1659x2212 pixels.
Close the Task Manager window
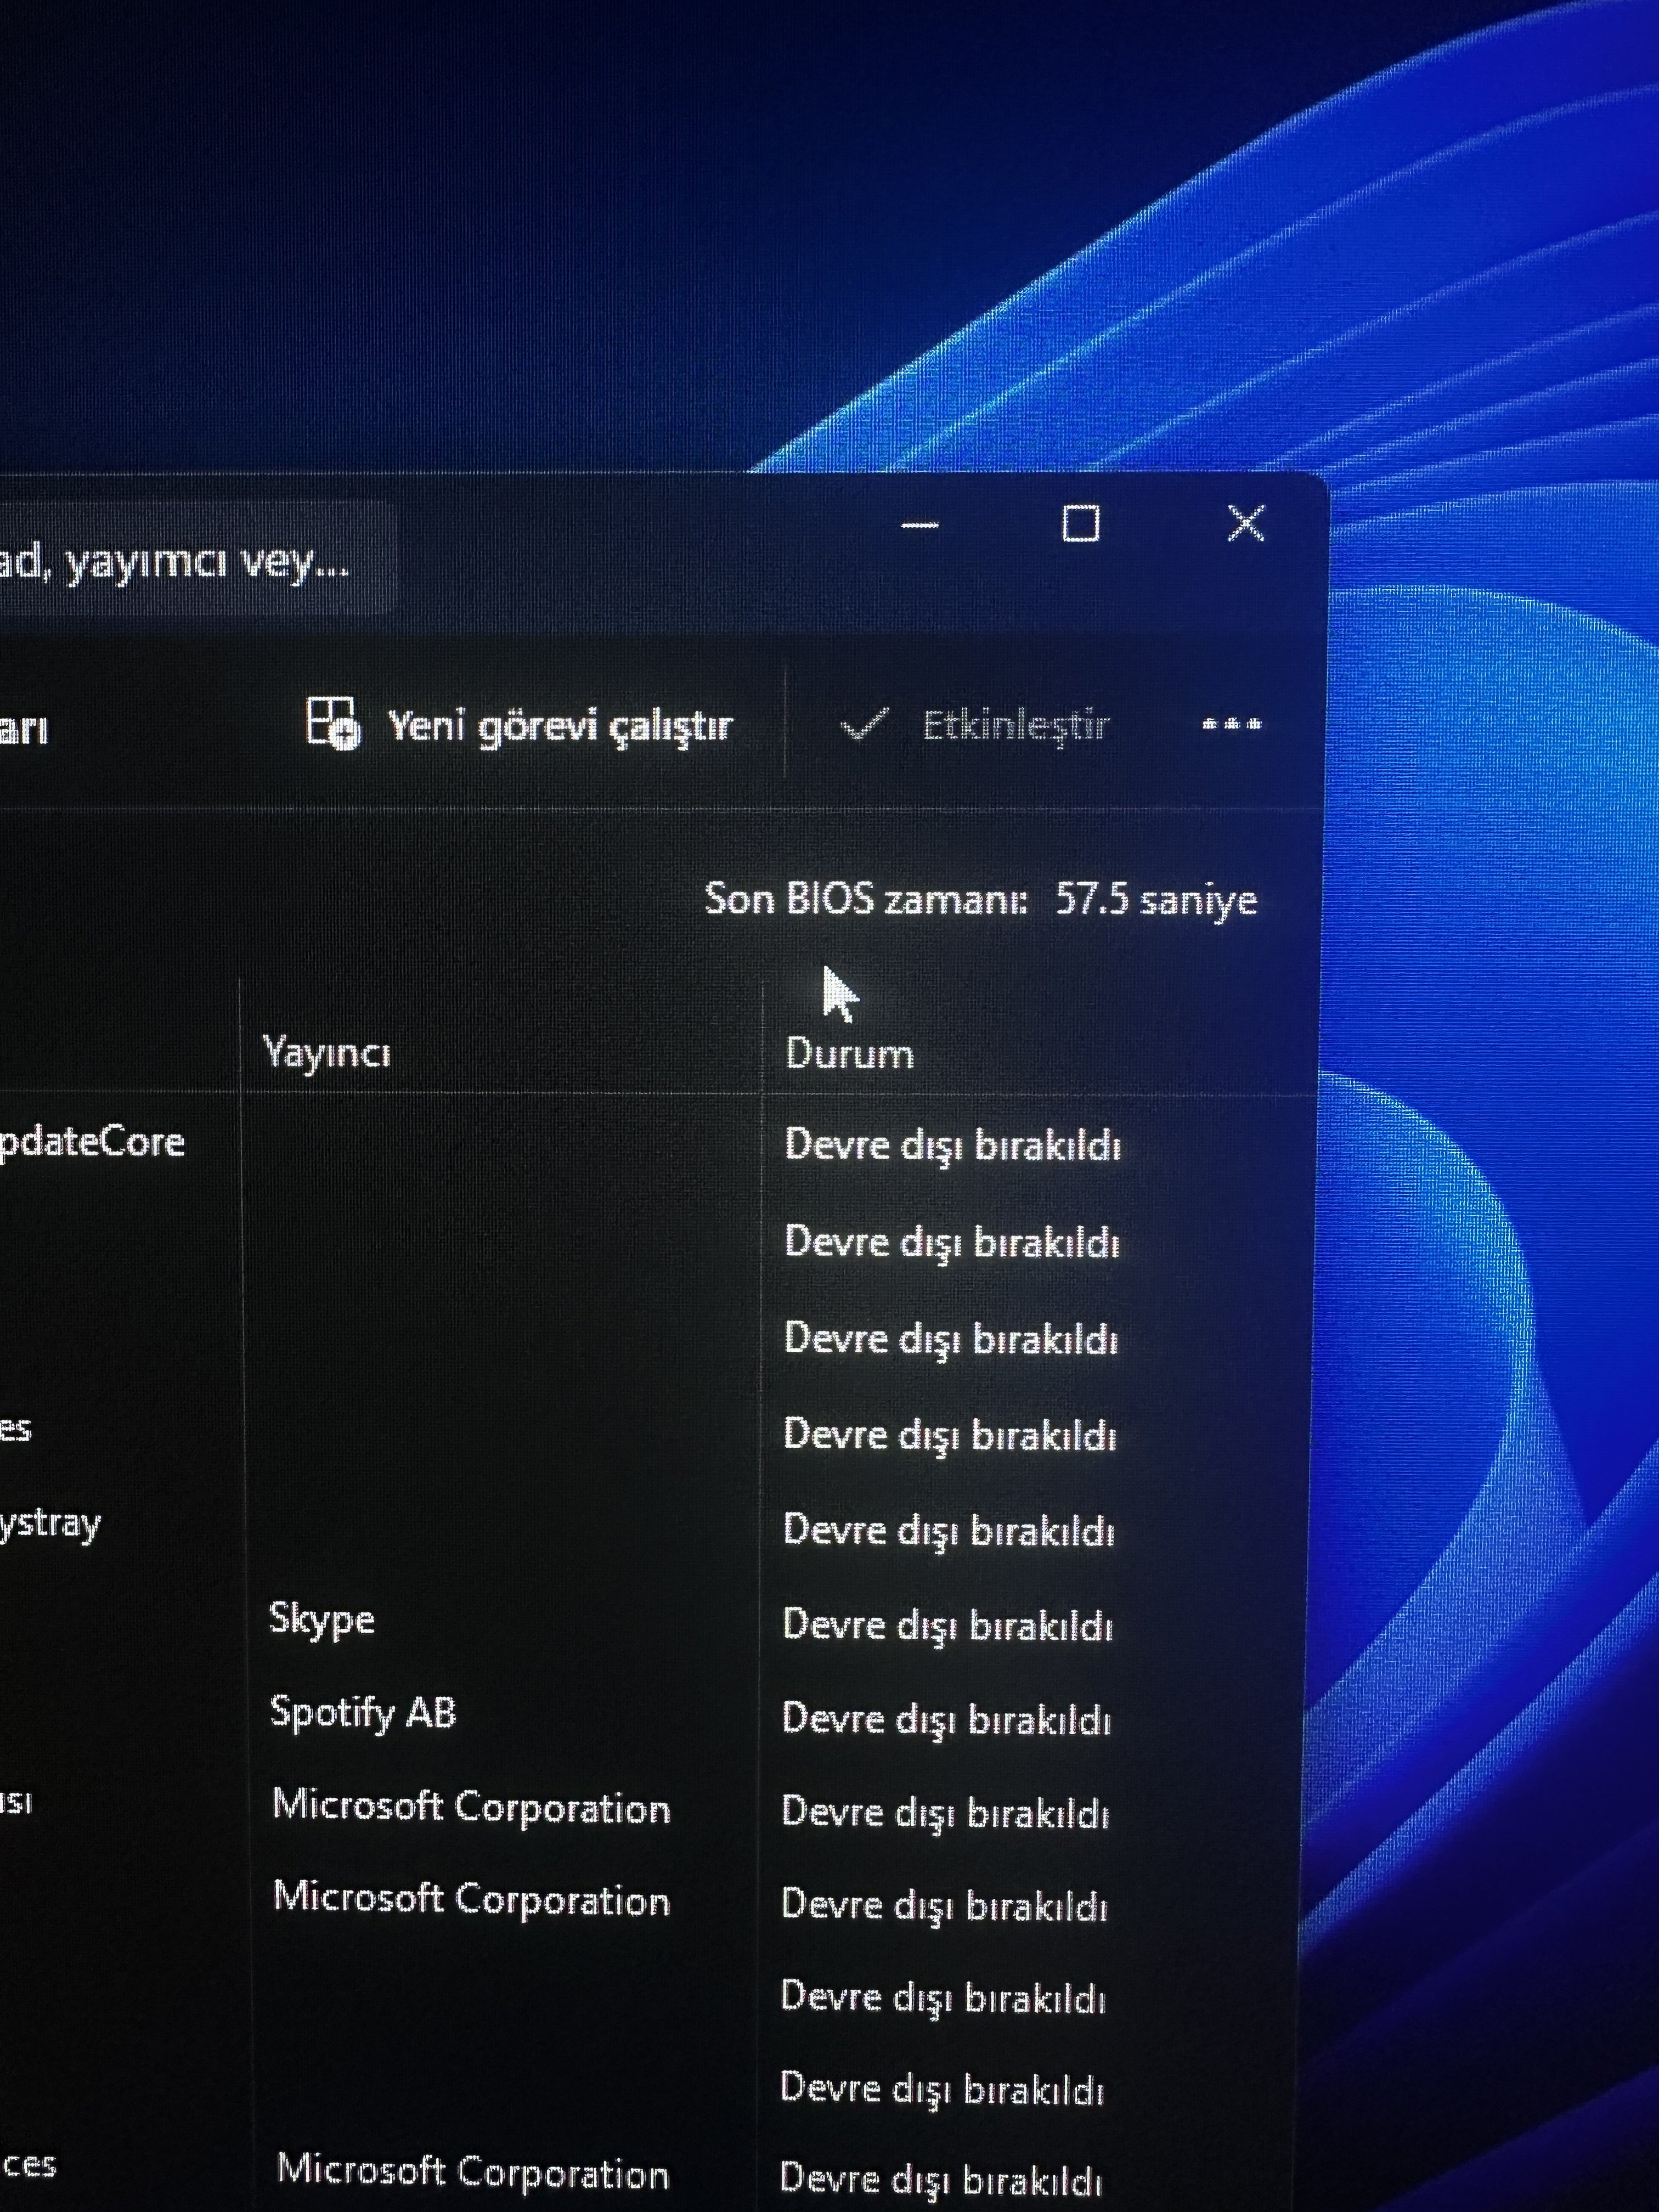click(x=1245, y=523)
